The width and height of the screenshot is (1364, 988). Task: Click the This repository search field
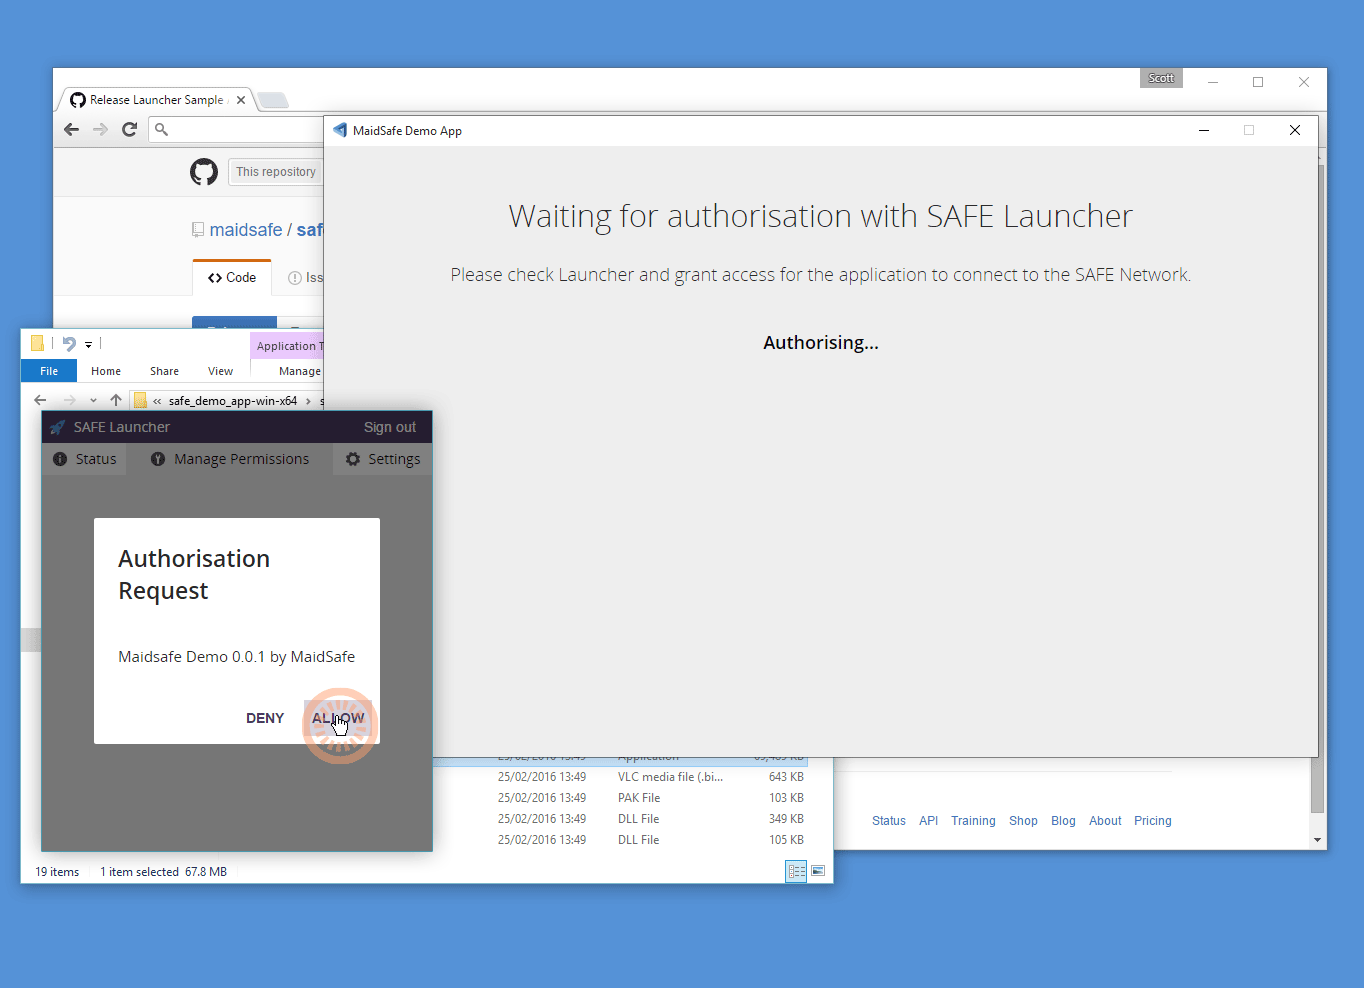276,172
